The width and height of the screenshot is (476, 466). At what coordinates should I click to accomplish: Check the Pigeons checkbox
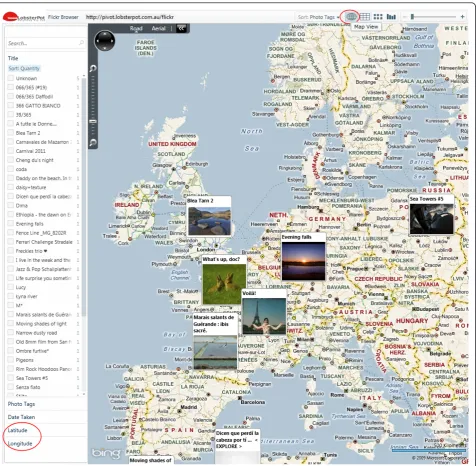[x=11, y=360]
